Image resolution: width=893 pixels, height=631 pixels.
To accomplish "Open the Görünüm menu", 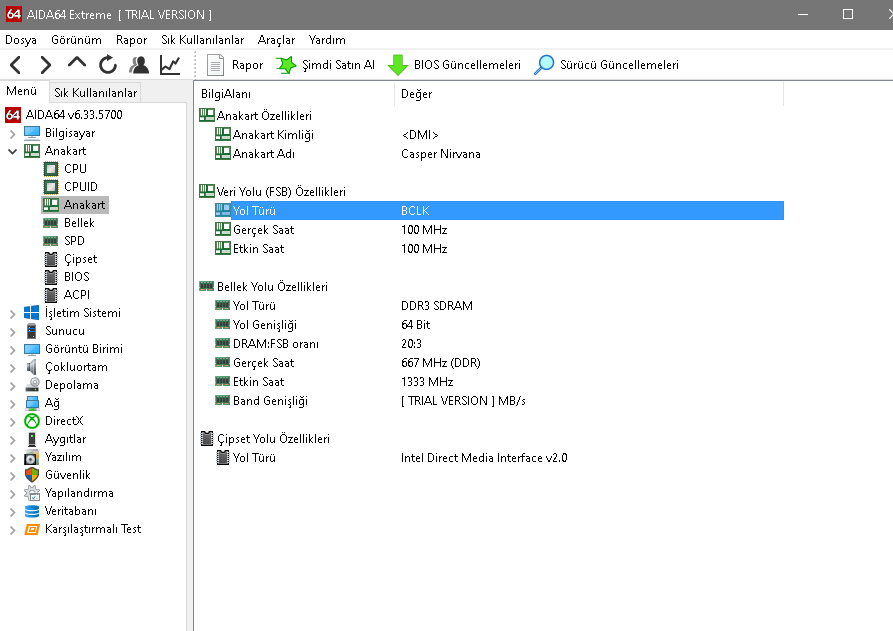I will point(76,40).
